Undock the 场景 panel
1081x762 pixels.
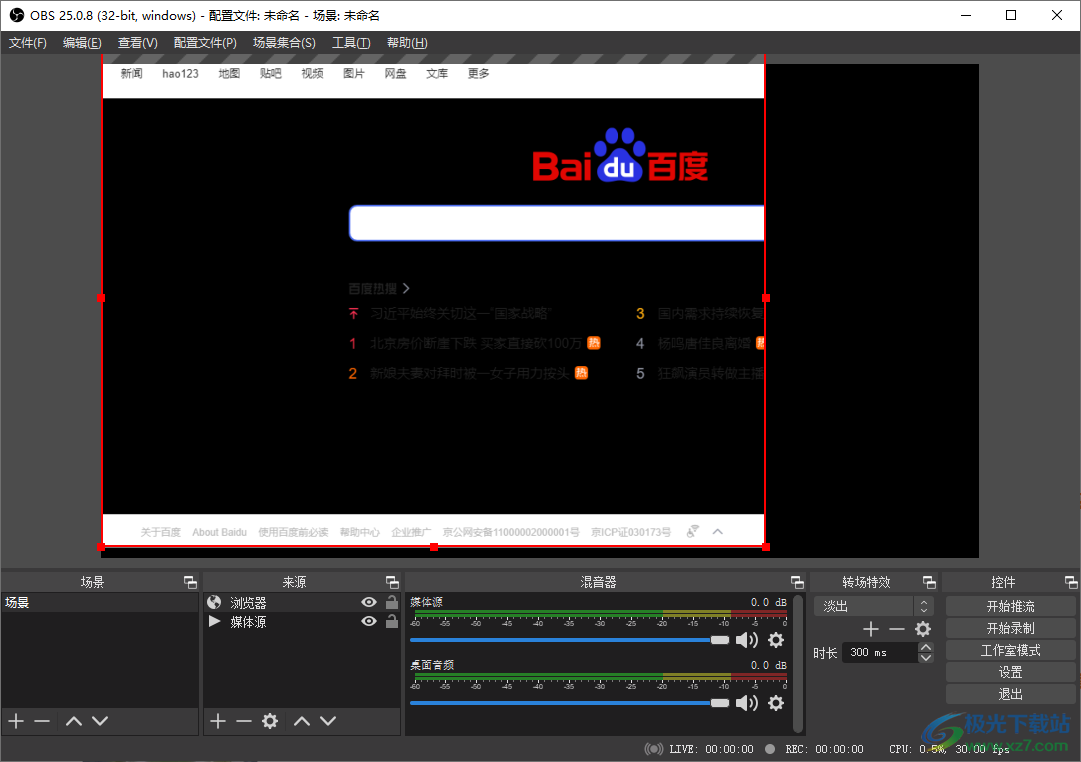coord(190,582)
